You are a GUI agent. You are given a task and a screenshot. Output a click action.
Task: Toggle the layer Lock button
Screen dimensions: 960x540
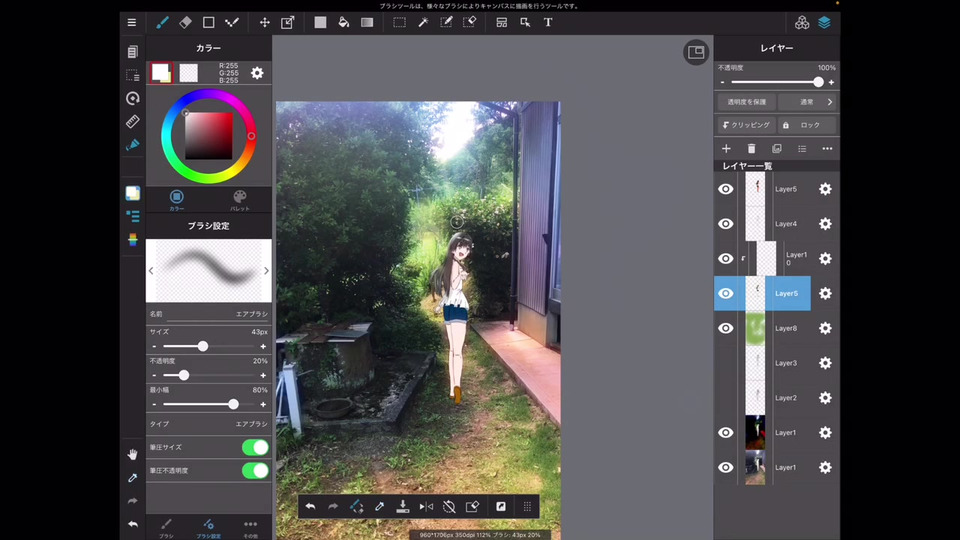pos(807,125)
